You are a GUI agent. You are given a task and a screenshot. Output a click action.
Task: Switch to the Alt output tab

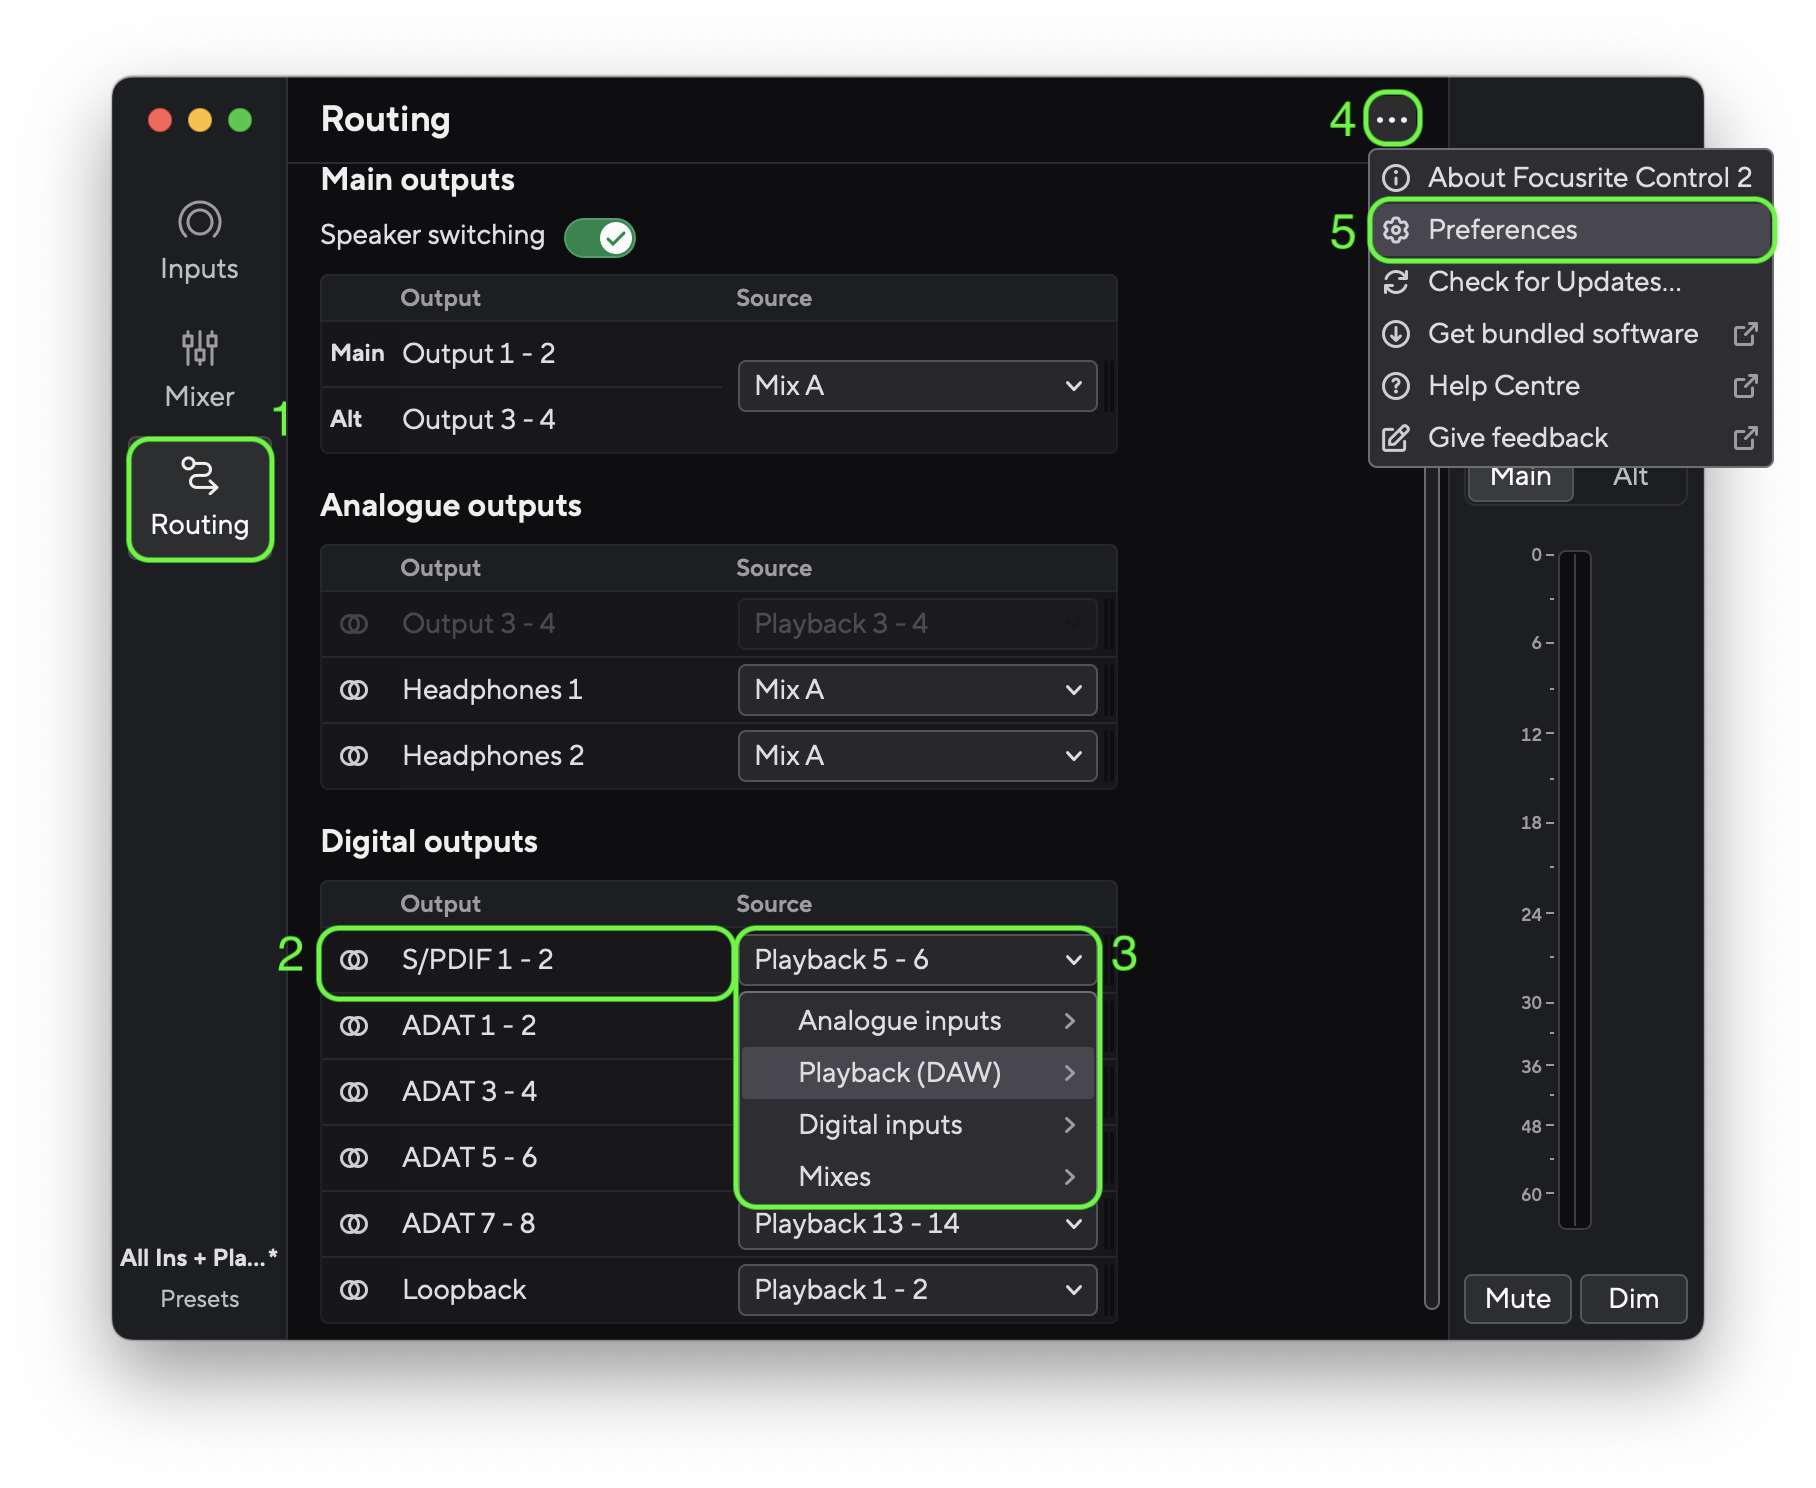pos(1629,476)
